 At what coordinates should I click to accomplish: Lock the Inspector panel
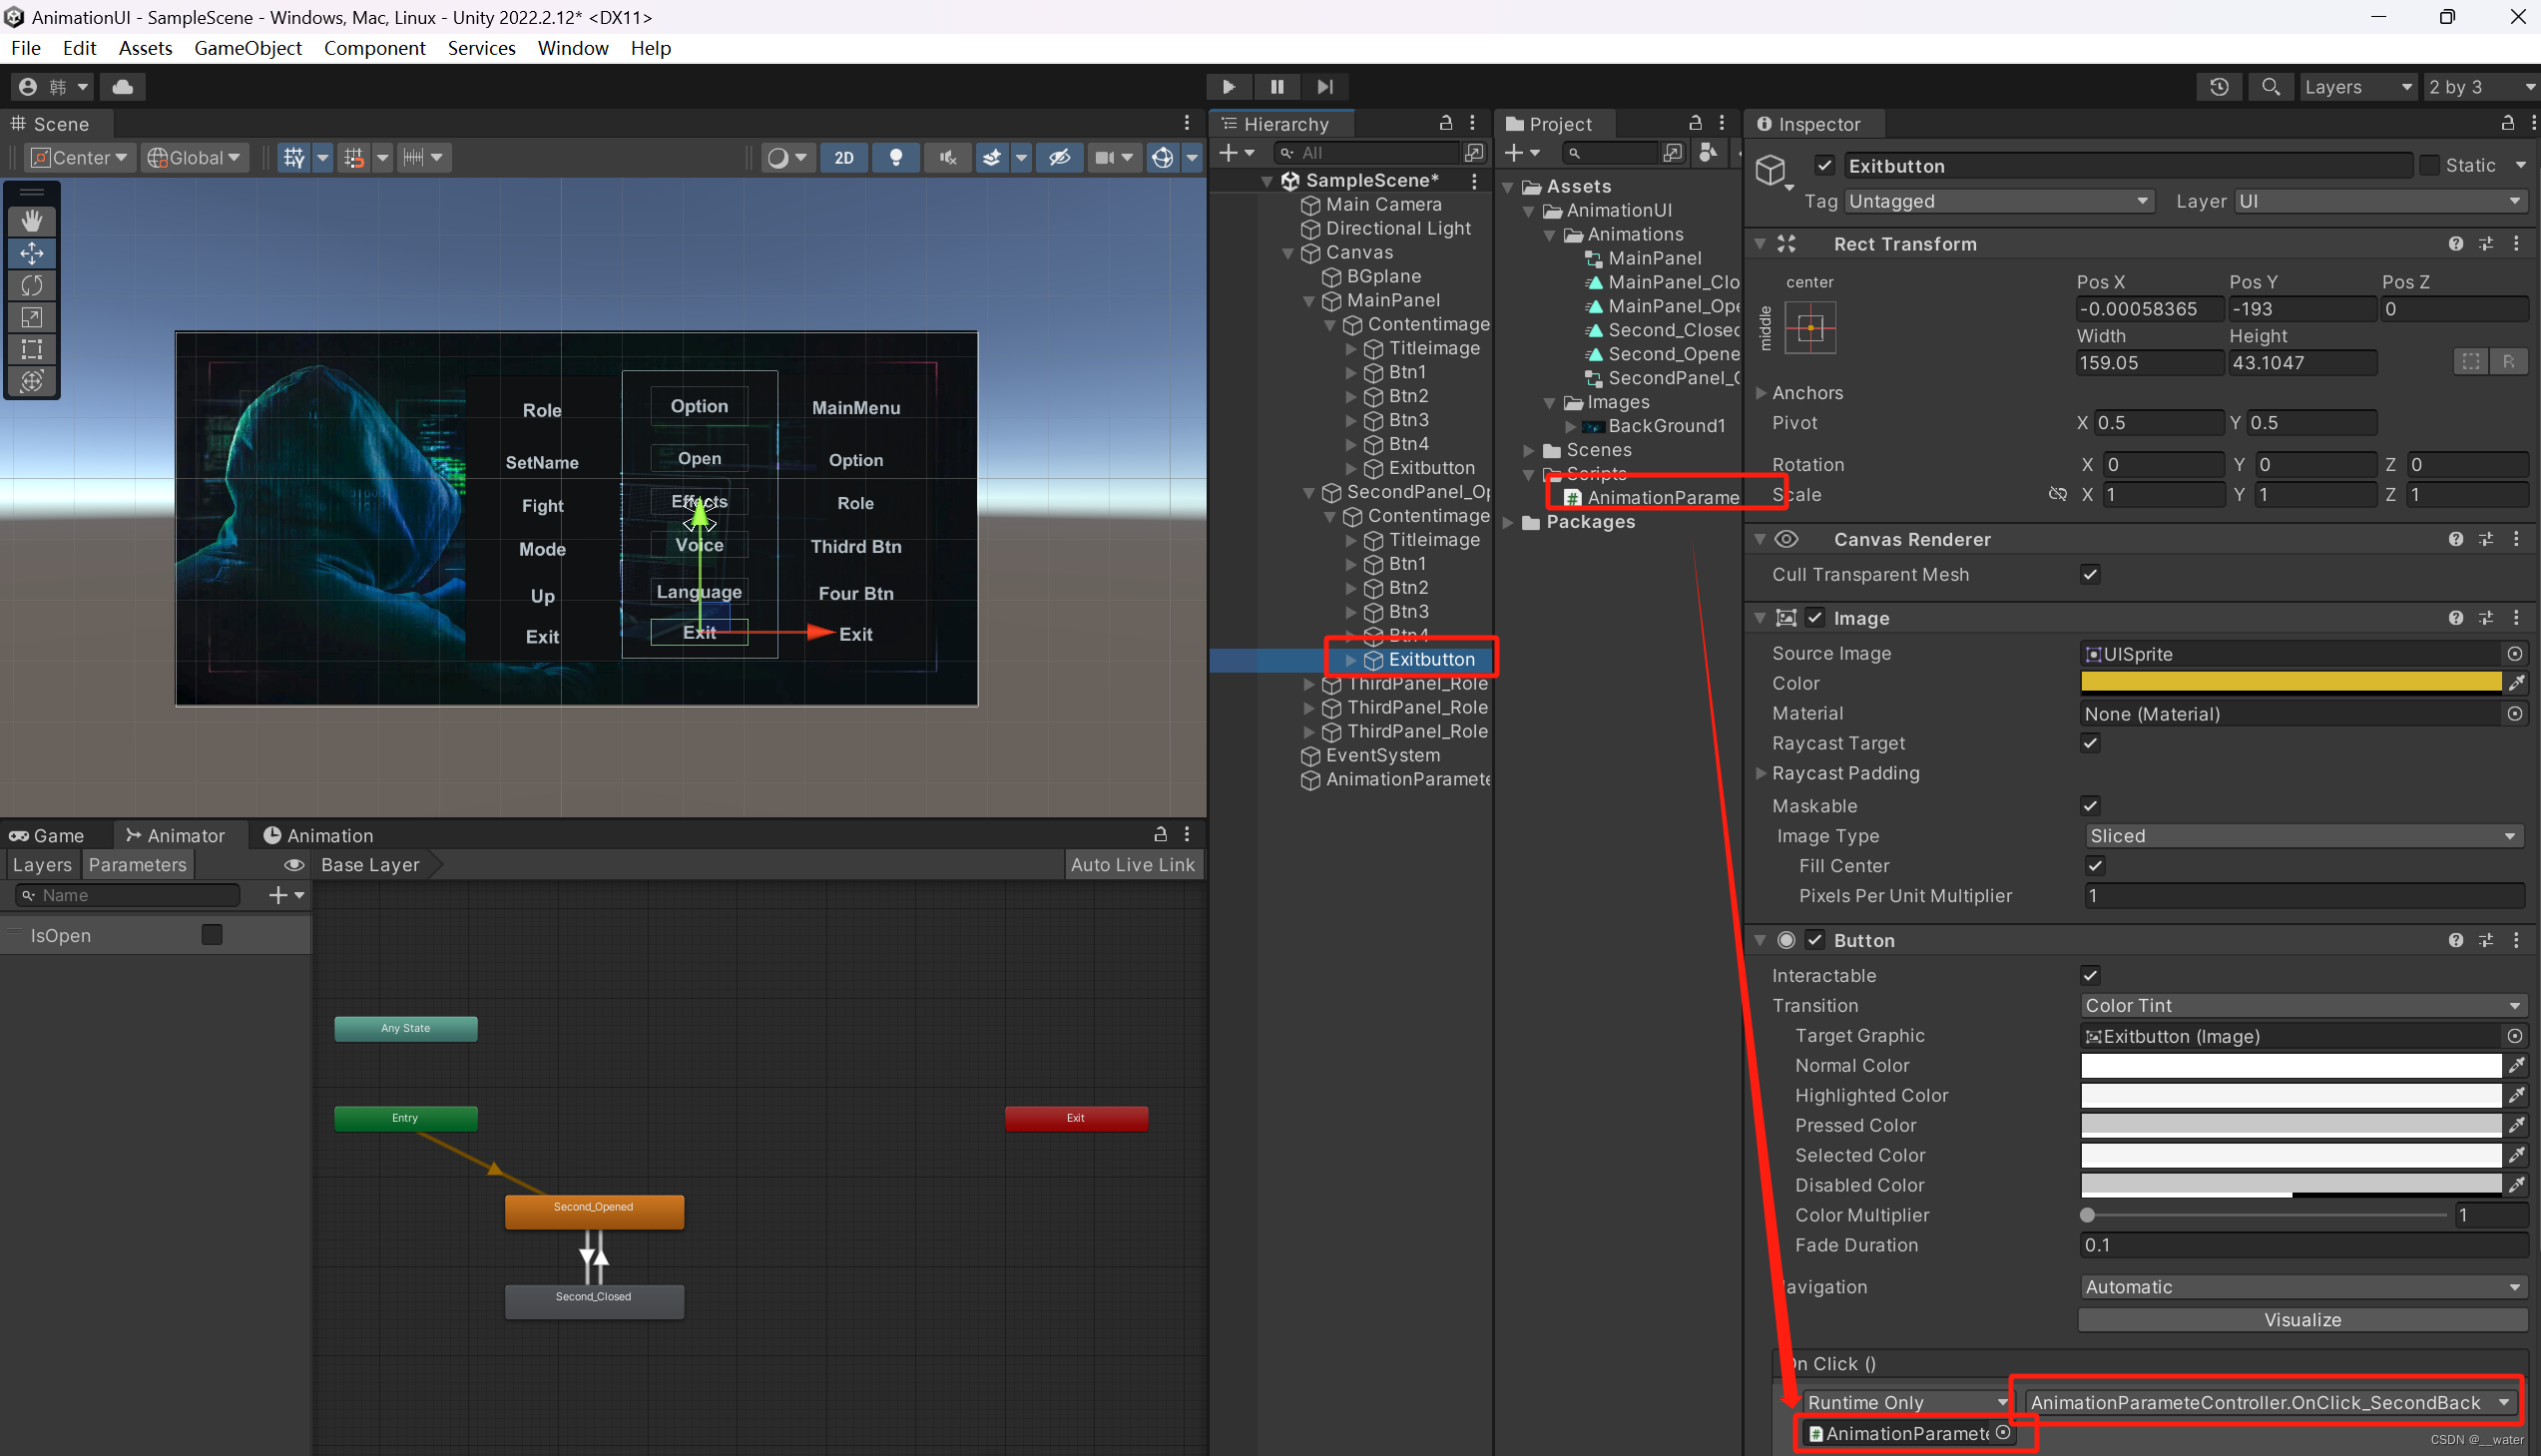click(2507, 122)
